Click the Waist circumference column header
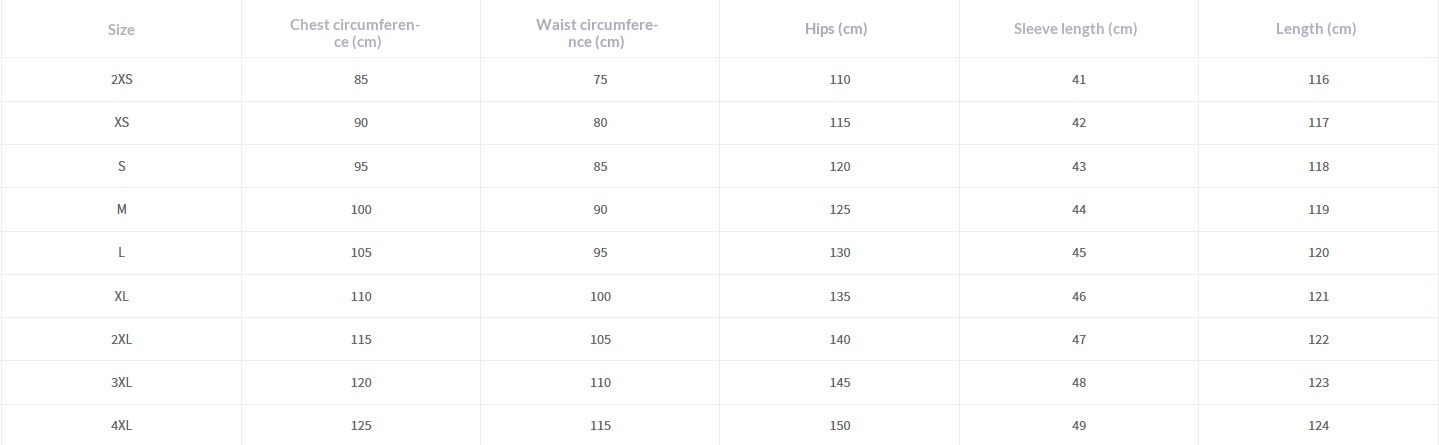Image resolution: width=1439 pixels, height=445 pixels. [x=597, y=33]
